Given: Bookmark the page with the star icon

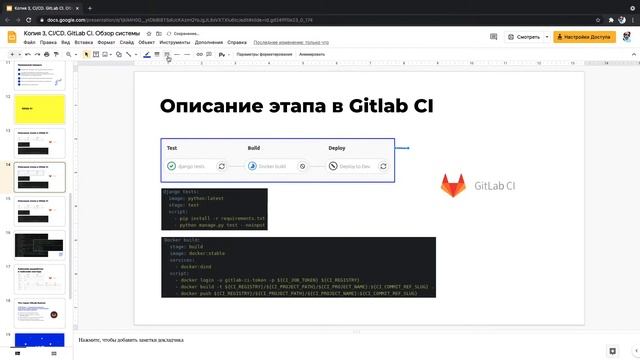Looking at the screenshot, I should 598,20.
